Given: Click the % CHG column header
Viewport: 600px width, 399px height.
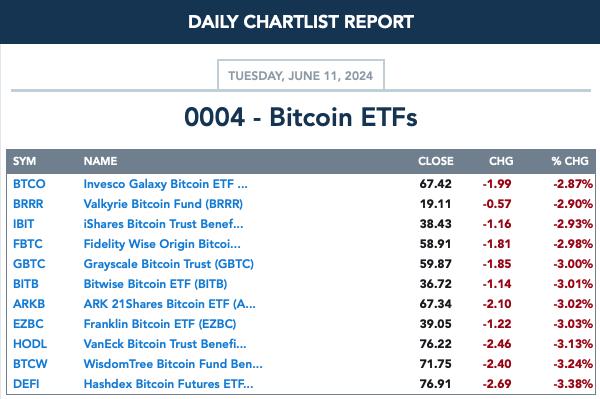Looking at the screenshot, I should (570, 161).
